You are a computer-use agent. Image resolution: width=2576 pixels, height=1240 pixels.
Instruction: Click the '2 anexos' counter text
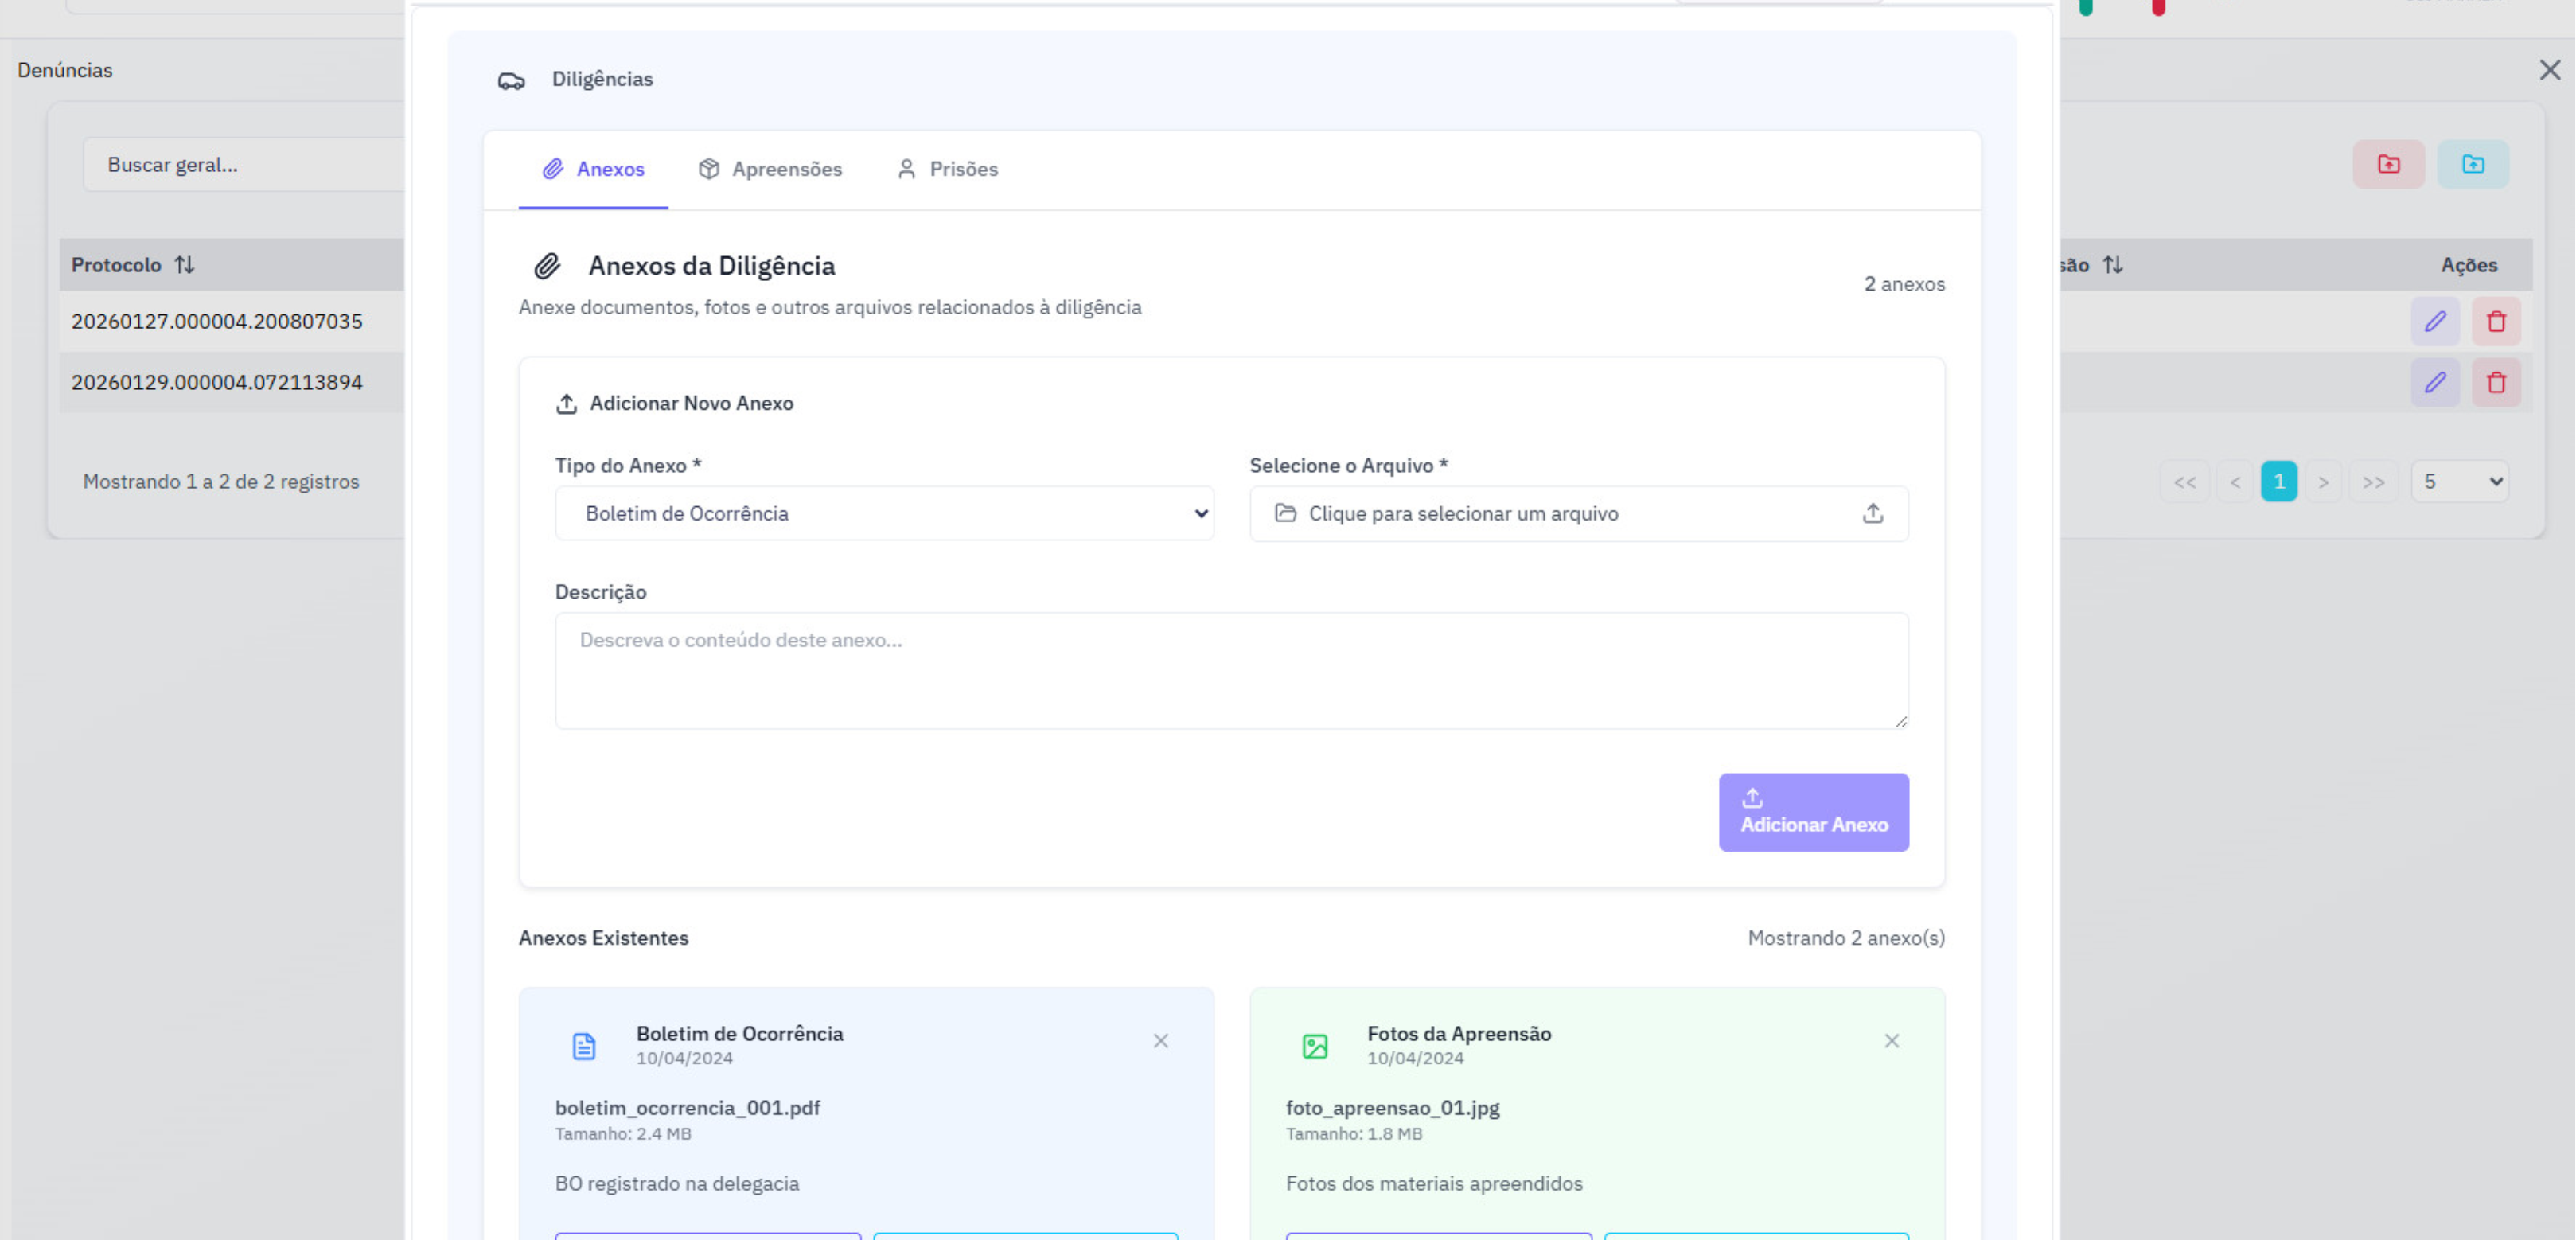click(x=1904, y=284)
